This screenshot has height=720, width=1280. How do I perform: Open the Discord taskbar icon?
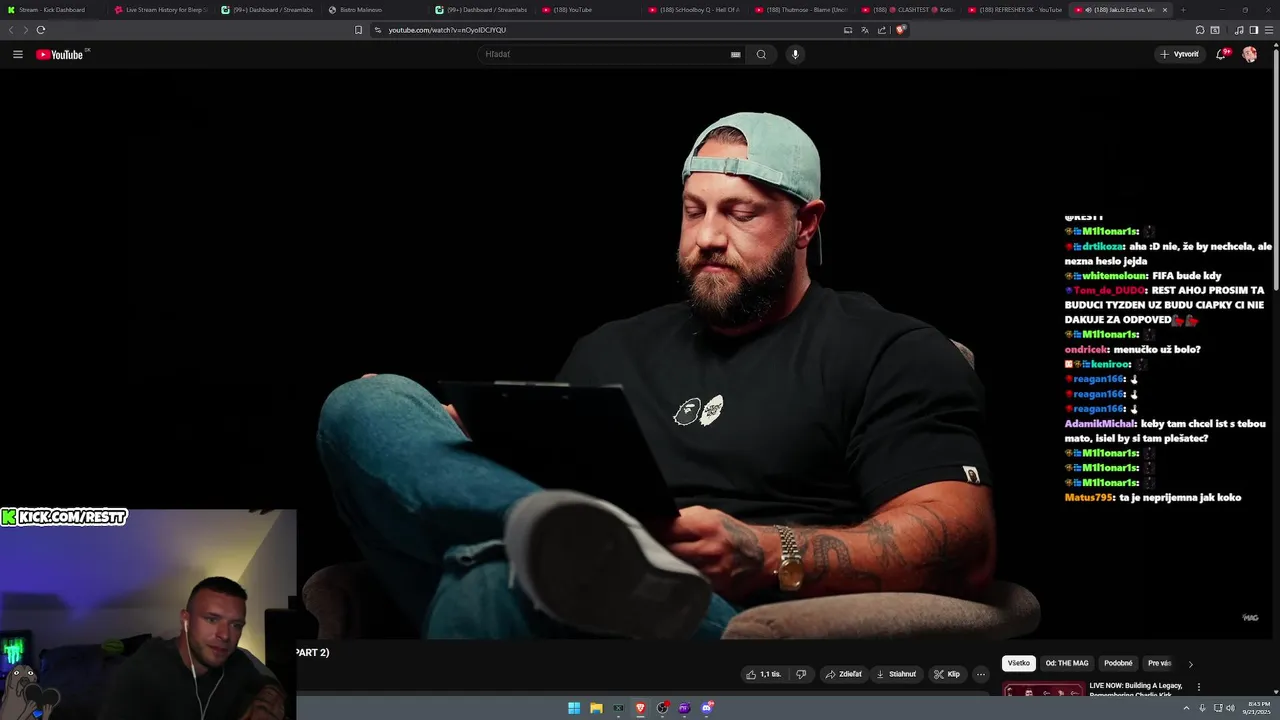click(708, 708)
